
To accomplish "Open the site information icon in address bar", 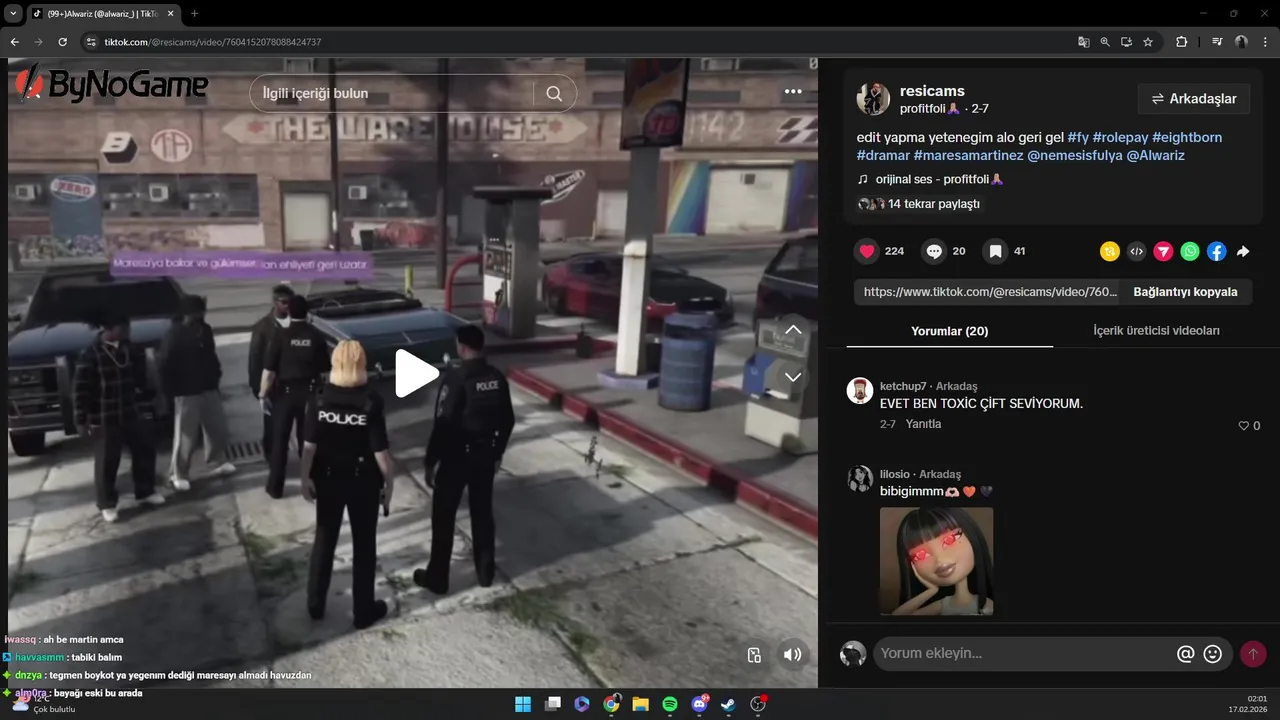I will pyautogui.click(x=90, y=42).
